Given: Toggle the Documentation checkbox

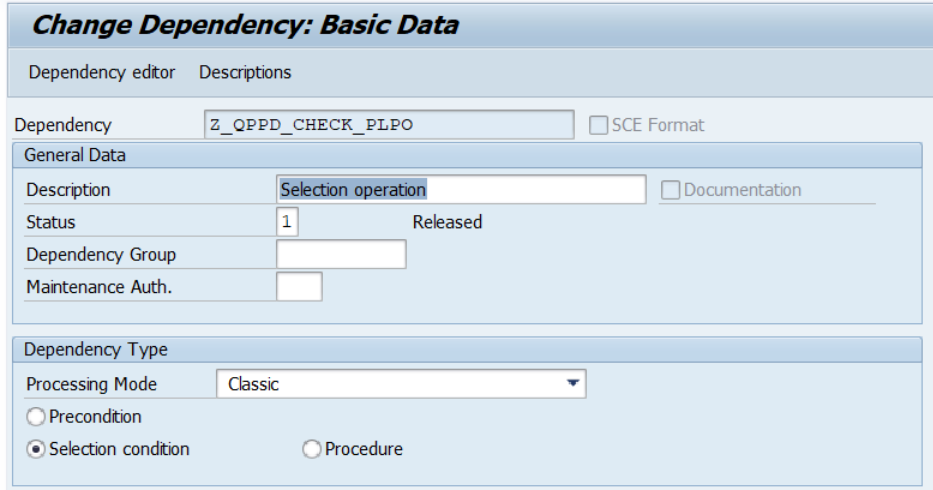Looking at the screenshot, I should tap(669, 188).
